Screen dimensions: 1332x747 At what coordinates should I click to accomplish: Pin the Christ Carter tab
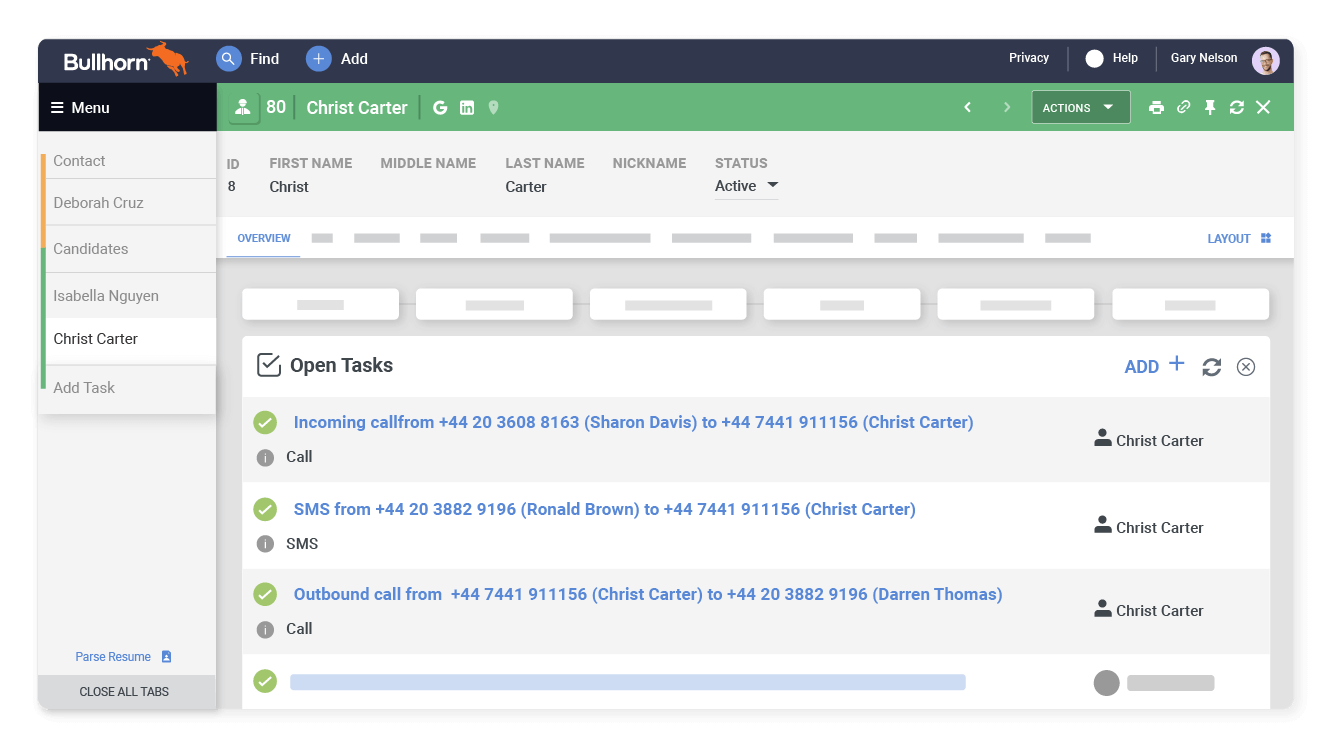[1209, 107]
